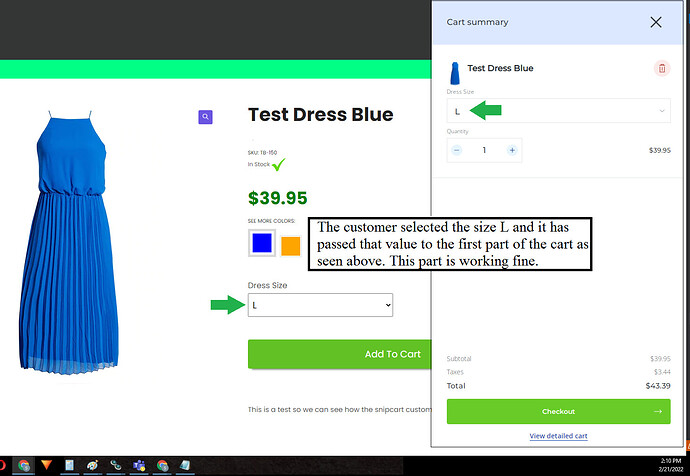Click the dress thumbnail in the cart

tap(455, 73)
